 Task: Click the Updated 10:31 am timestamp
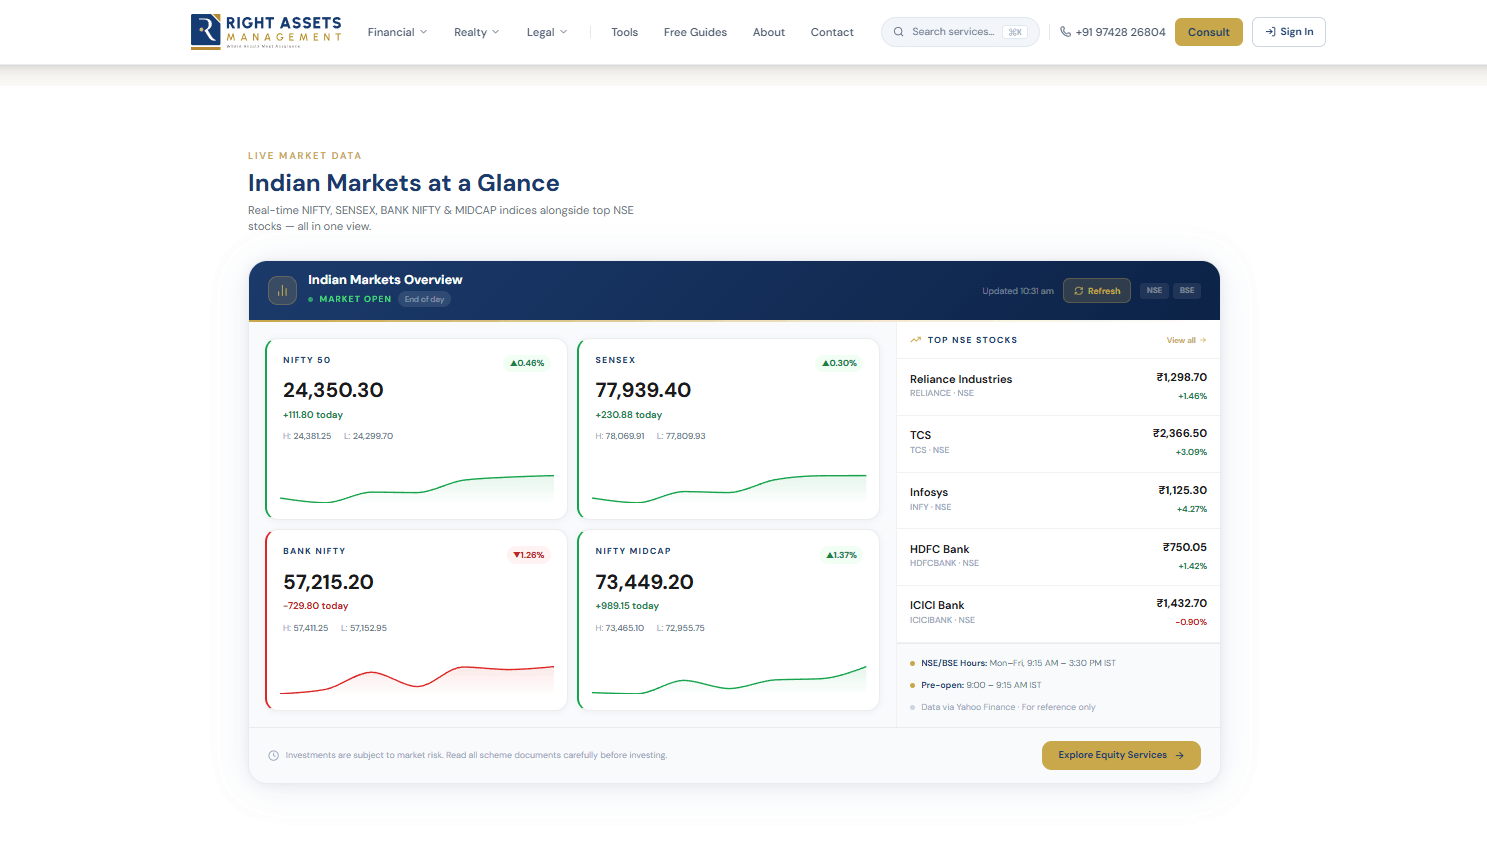point(1017,291)
